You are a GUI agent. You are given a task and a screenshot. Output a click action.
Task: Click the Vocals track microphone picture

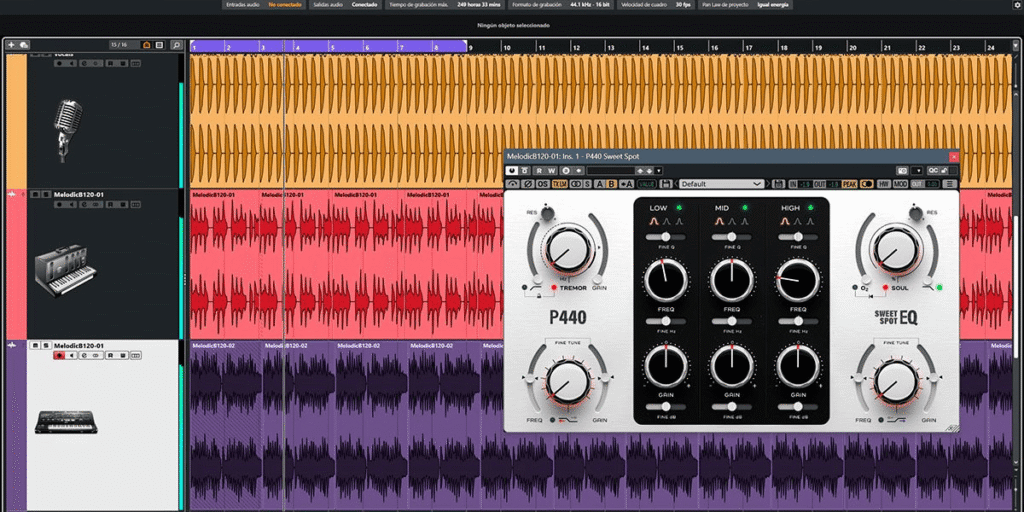click(x=67, y=131)
